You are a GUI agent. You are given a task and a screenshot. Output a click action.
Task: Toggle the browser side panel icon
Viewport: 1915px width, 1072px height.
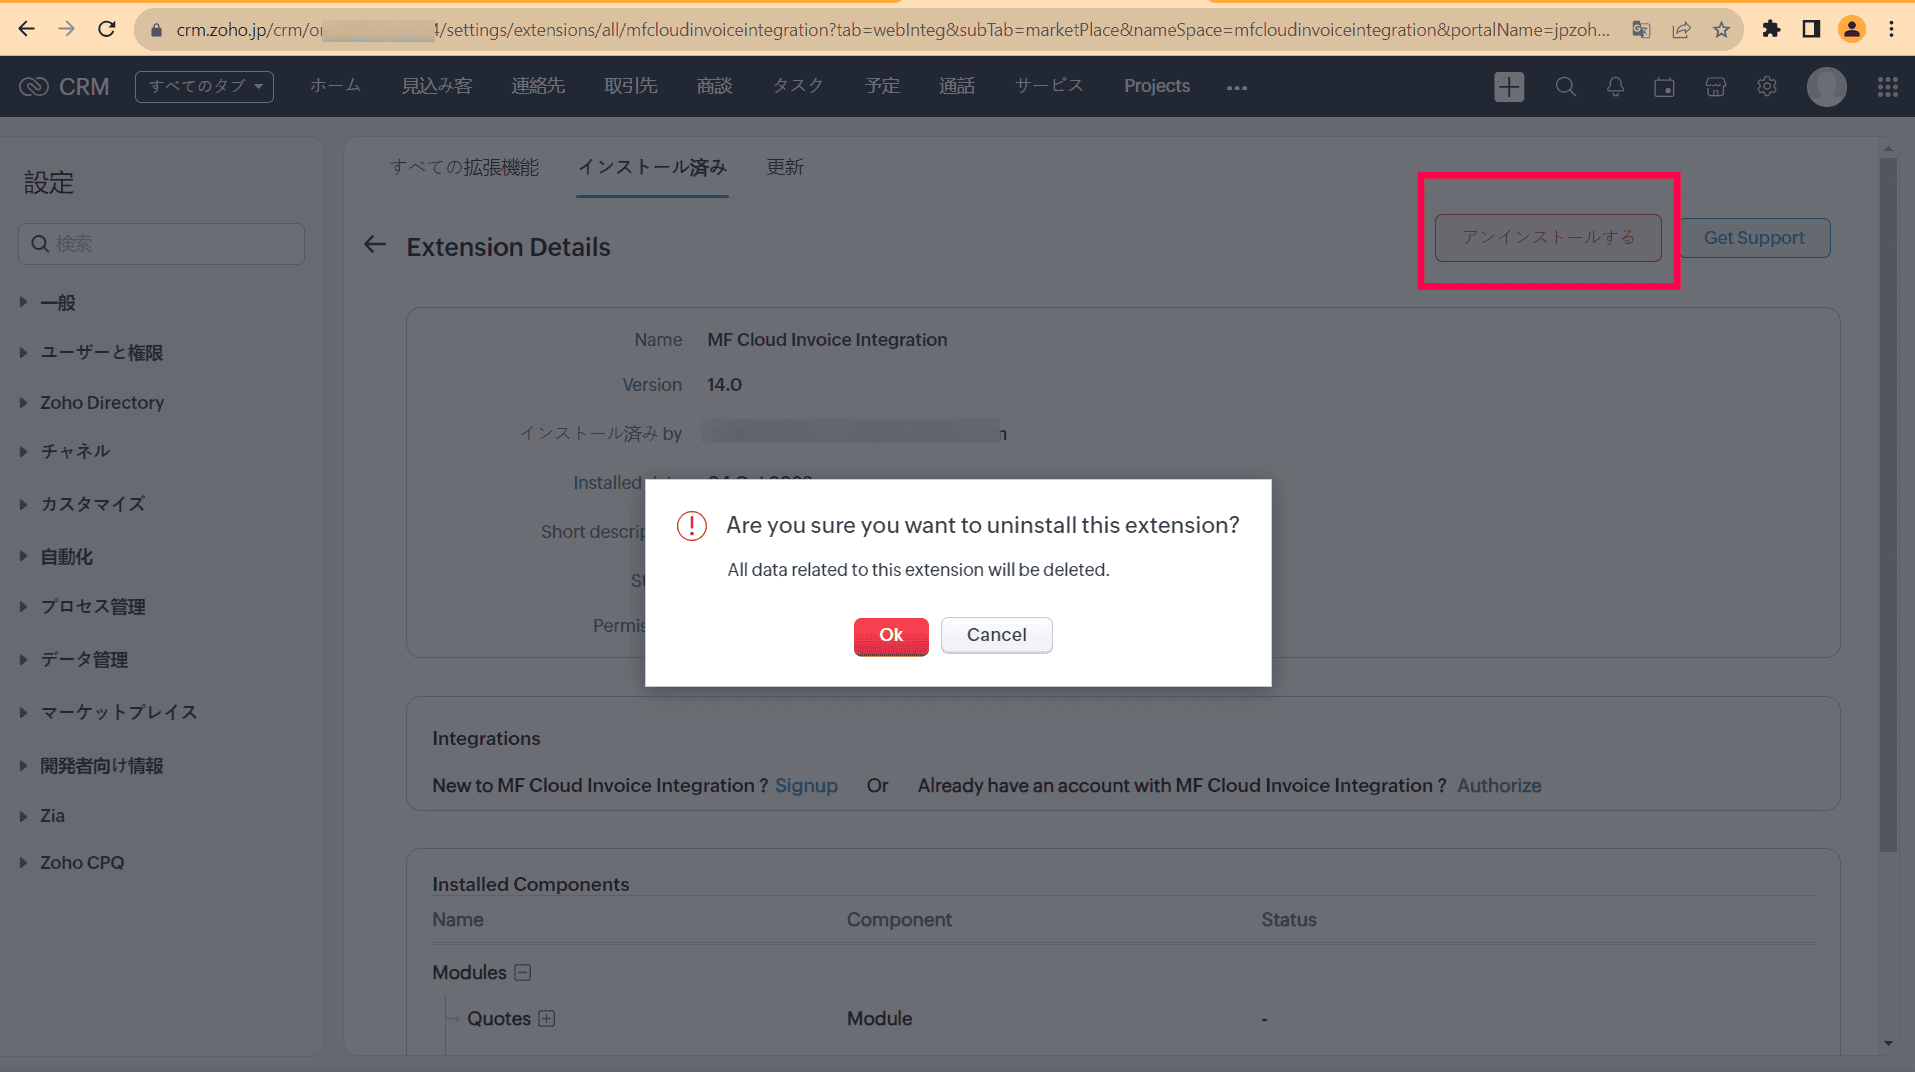[x=1811, y=29]
